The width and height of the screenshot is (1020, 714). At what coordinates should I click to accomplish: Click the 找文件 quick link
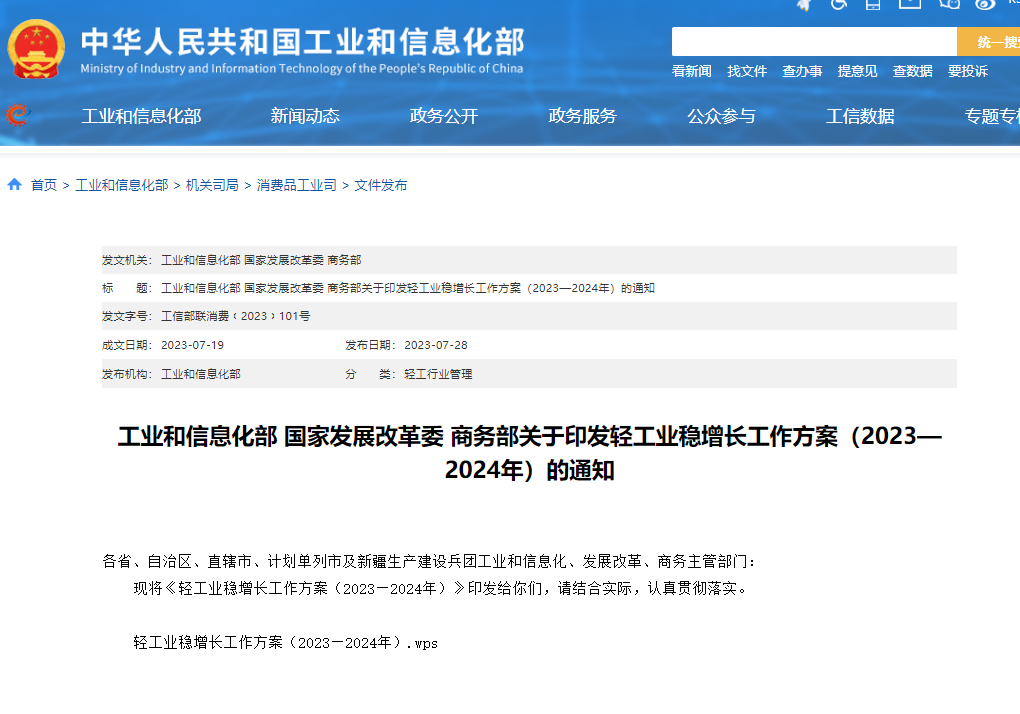[x=747, y=71]
